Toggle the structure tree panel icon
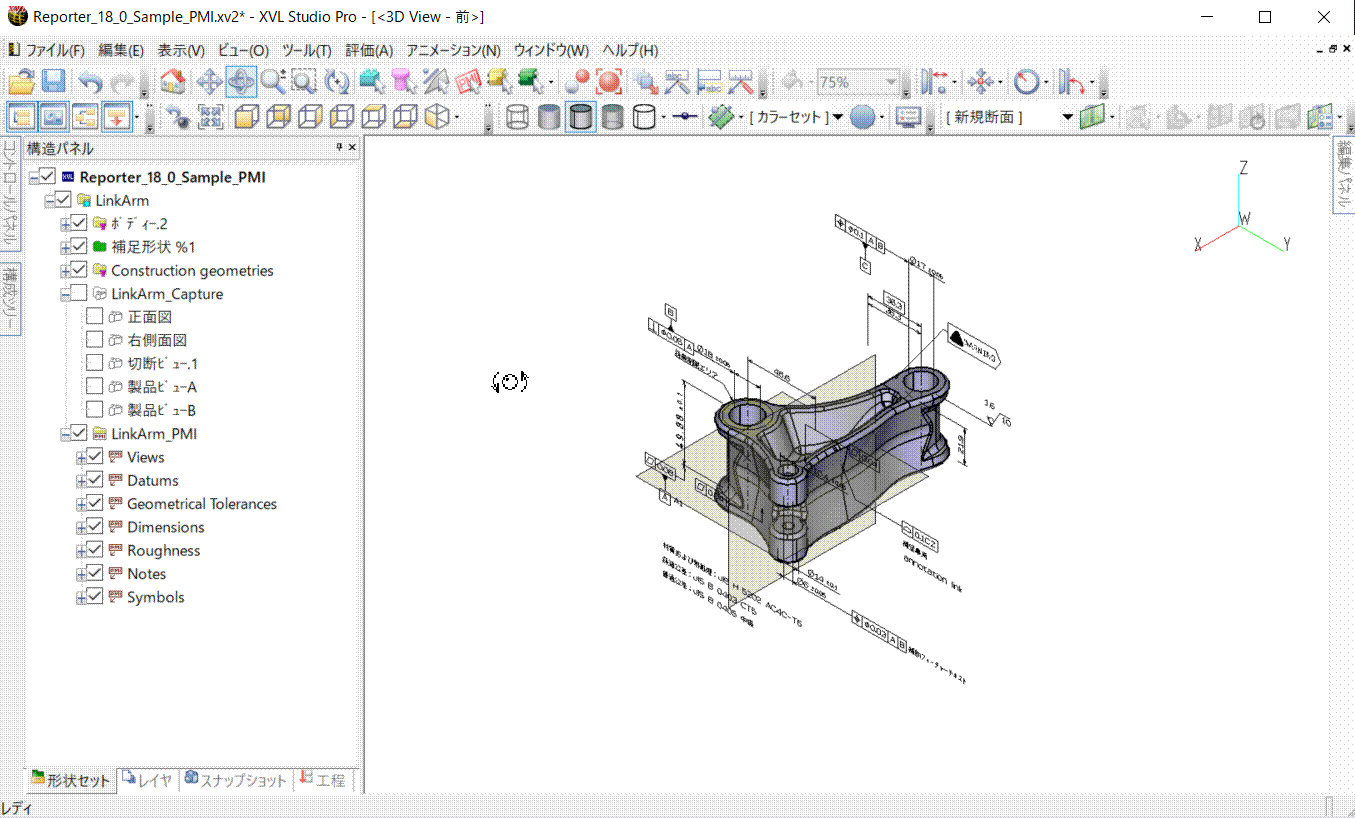1355x818 pixels. [x=22, y=117]
